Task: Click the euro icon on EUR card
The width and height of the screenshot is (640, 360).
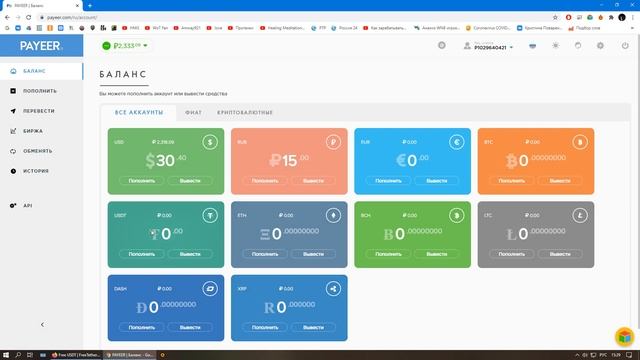Action: click(456, 142)
